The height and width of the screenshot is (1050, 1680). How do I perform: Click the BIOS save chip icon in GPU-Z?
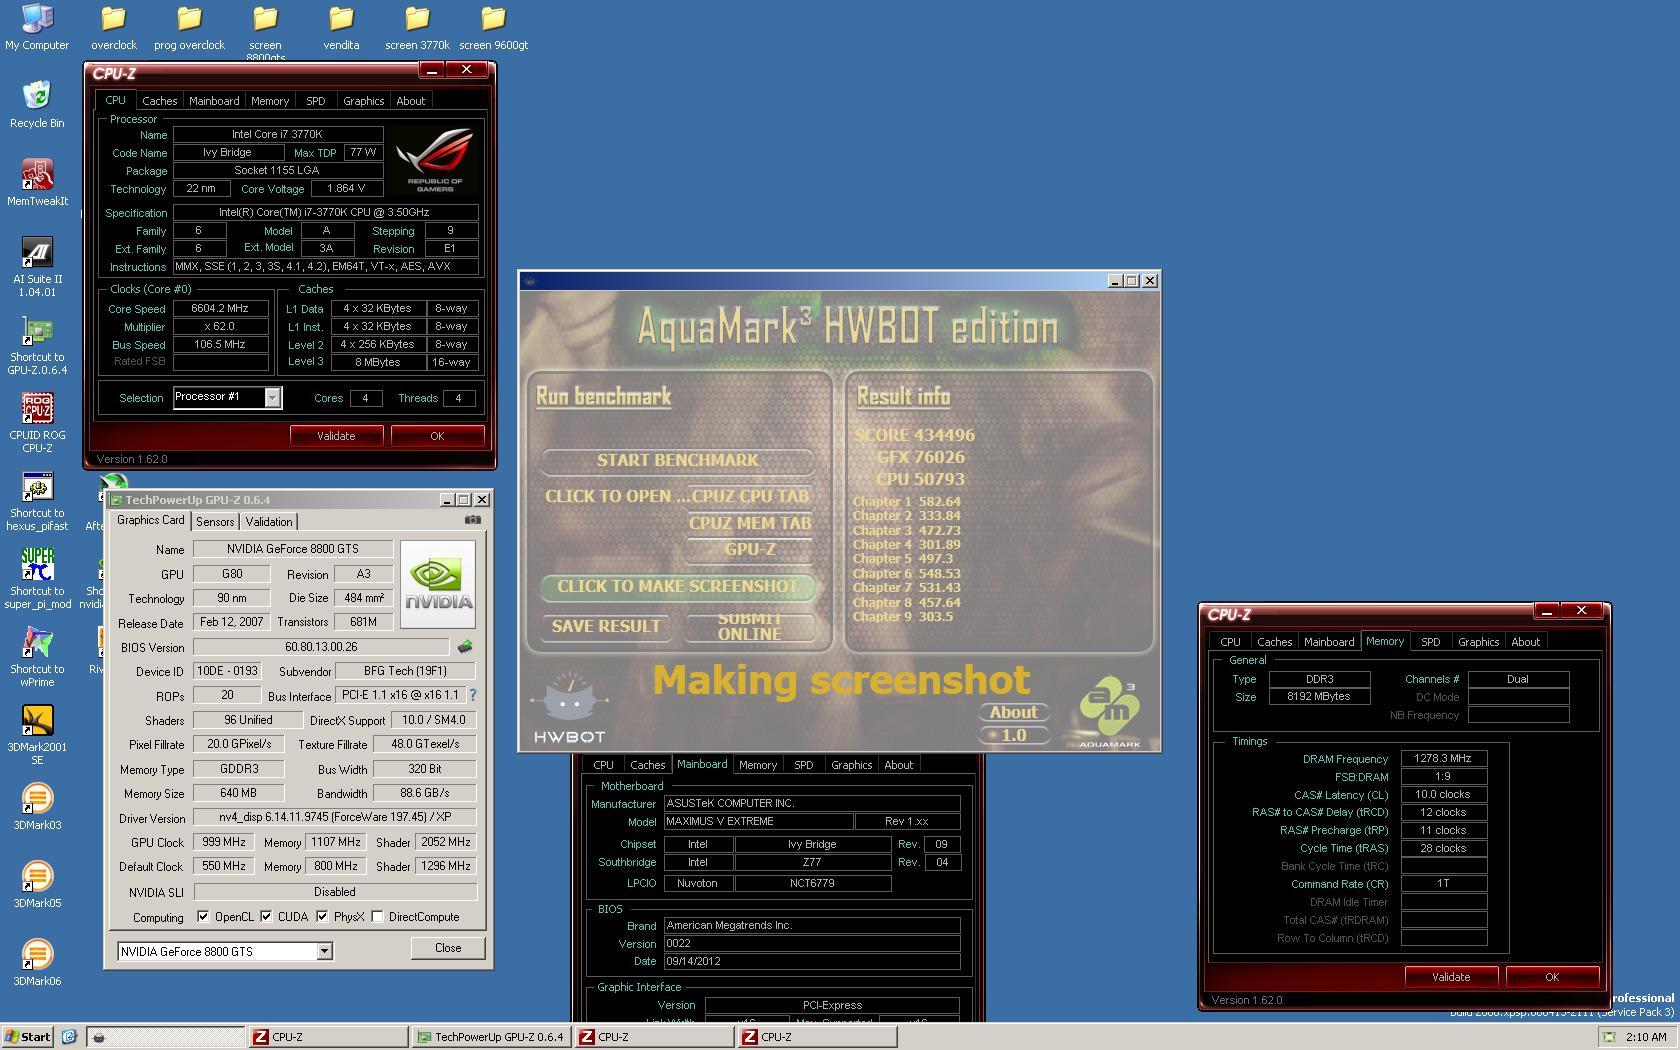tap(465, 647)
